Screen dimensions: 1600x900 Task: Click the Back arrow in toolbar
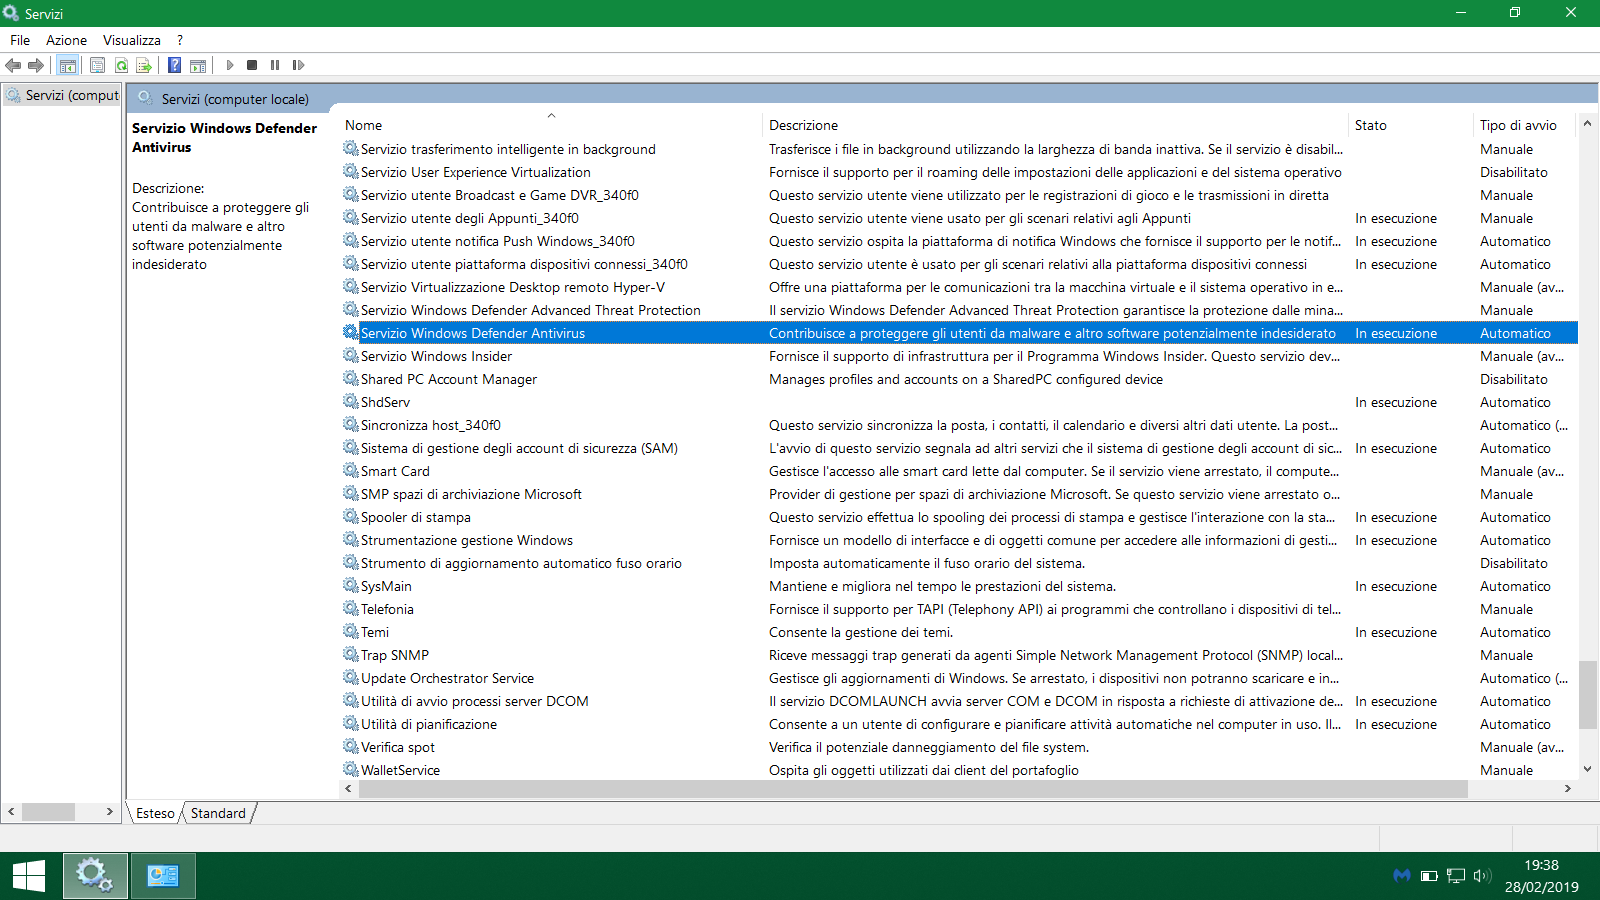[x=13, y=65]
